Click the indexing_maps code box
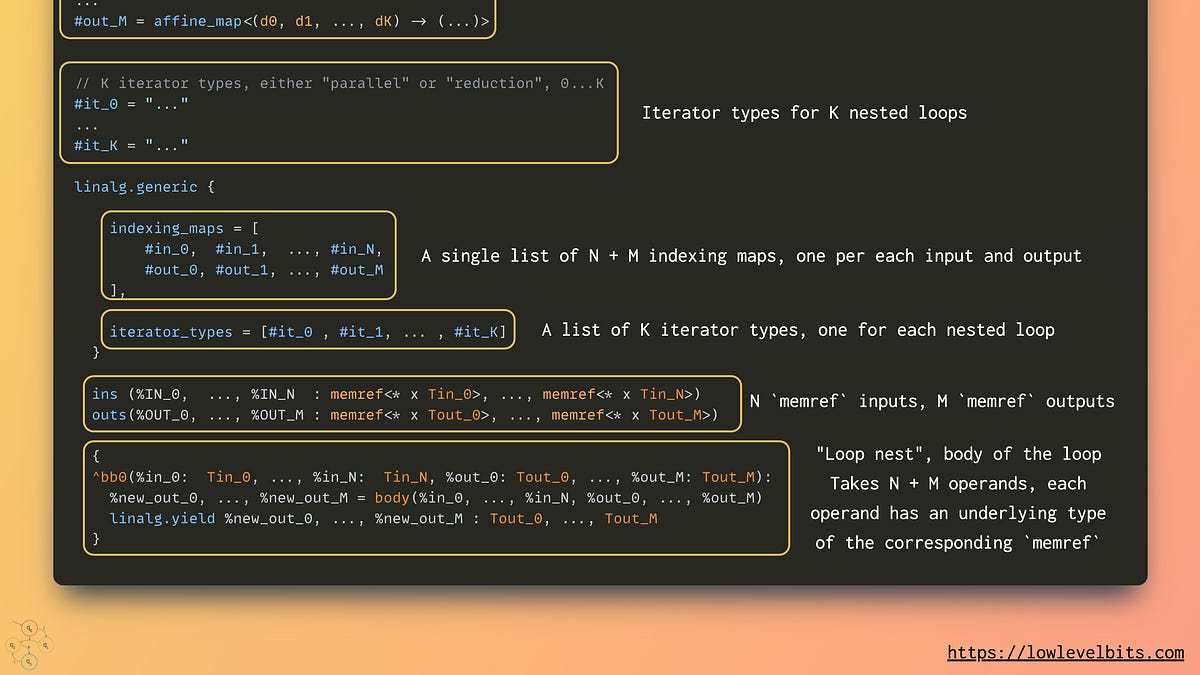The width and height of the screenshot is (1200, 675). (248, 255)
